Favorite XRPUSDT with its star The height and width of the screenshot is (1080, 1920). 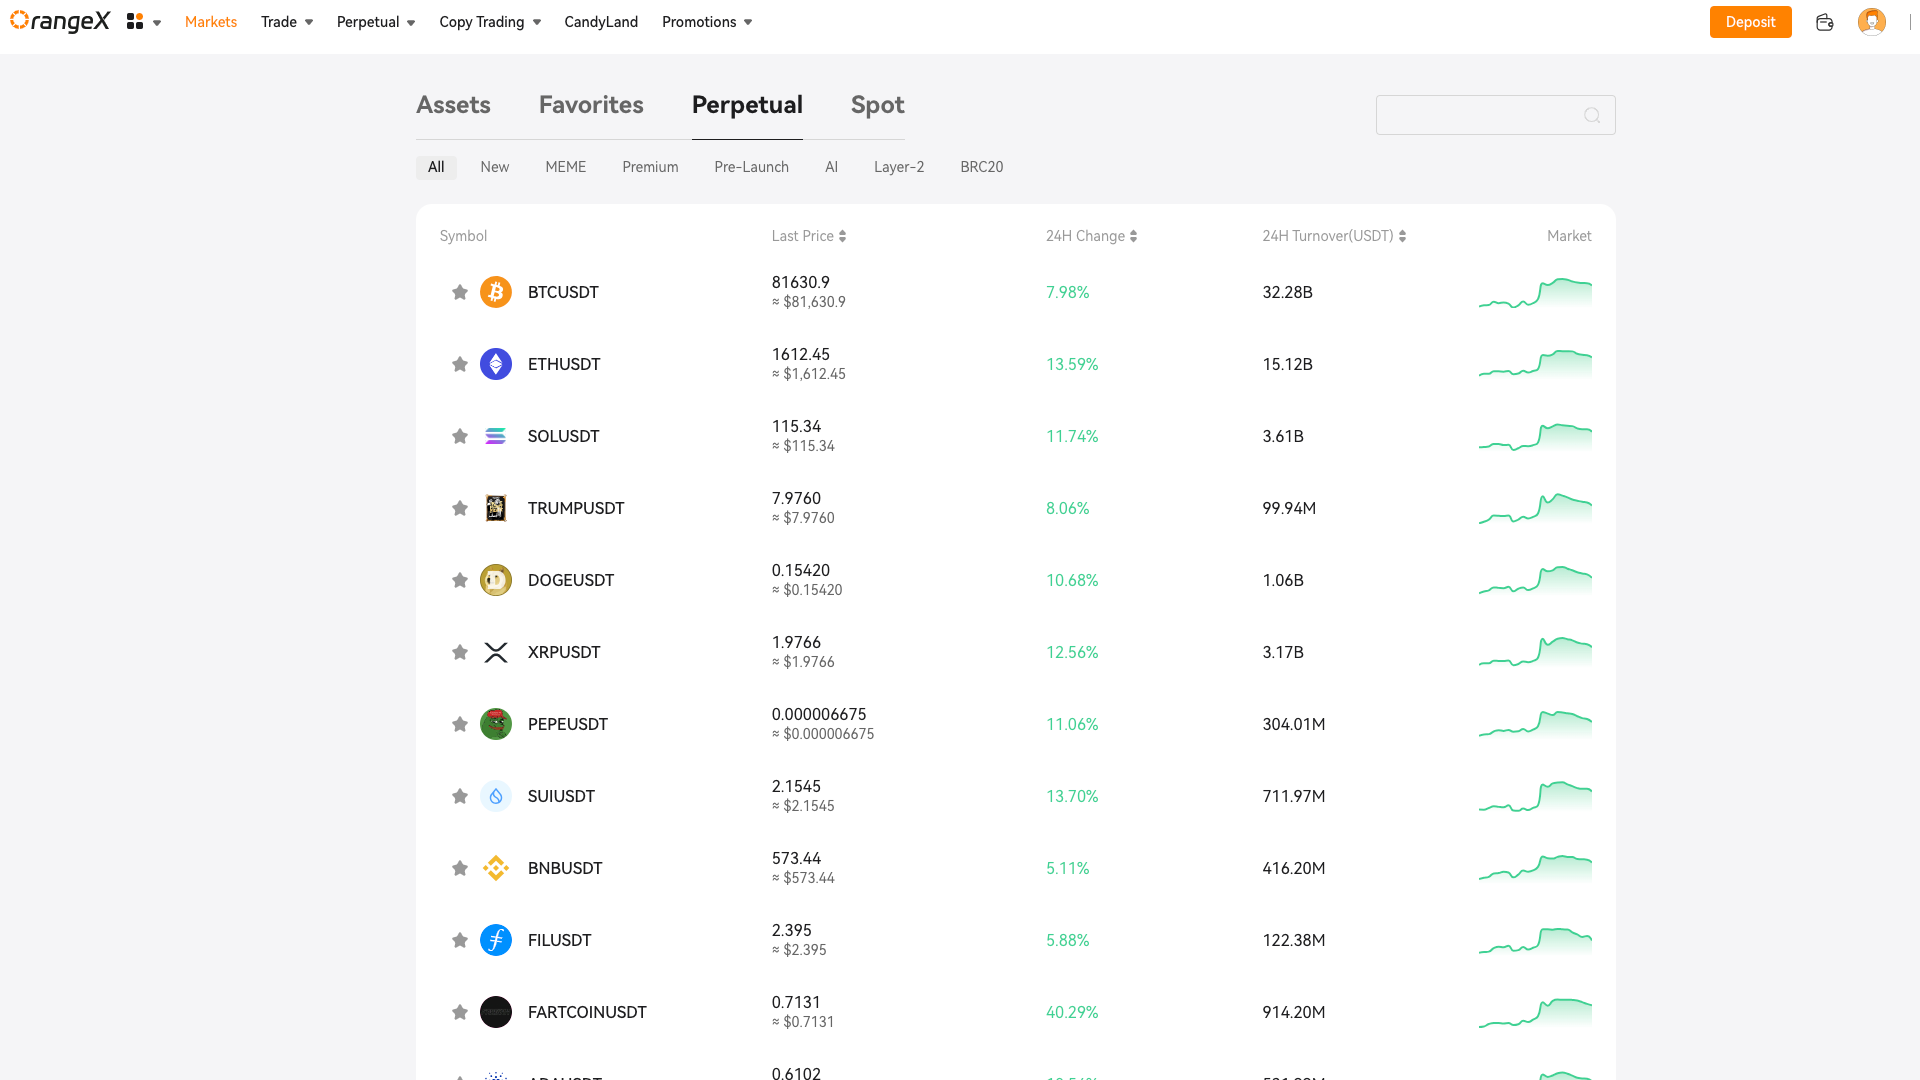pyautogui.click(x=460, y=652)
